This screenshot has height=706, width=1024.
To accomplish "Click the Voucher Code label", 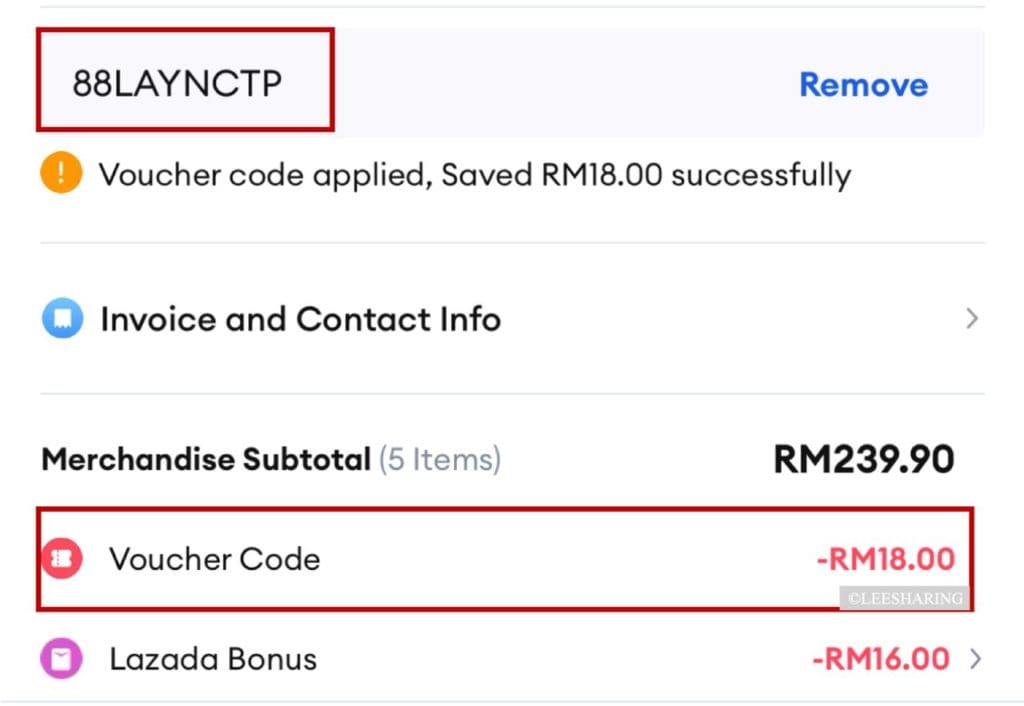I will [x=215, y=559].
